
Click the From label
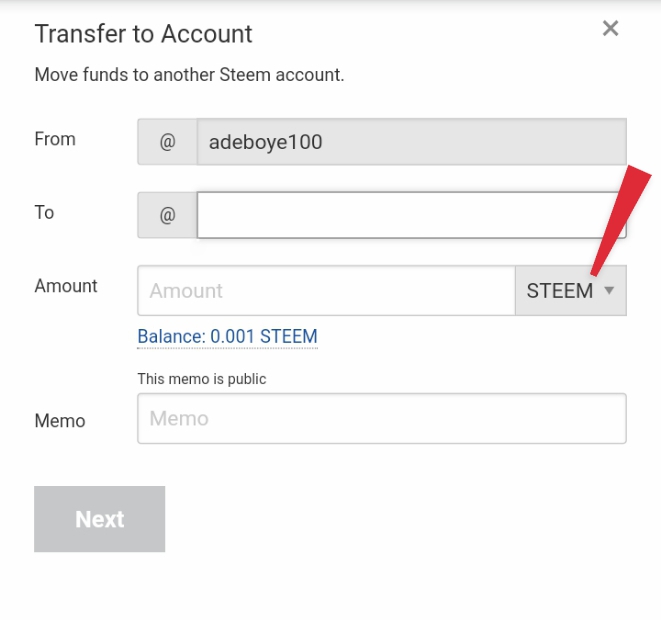55,139
